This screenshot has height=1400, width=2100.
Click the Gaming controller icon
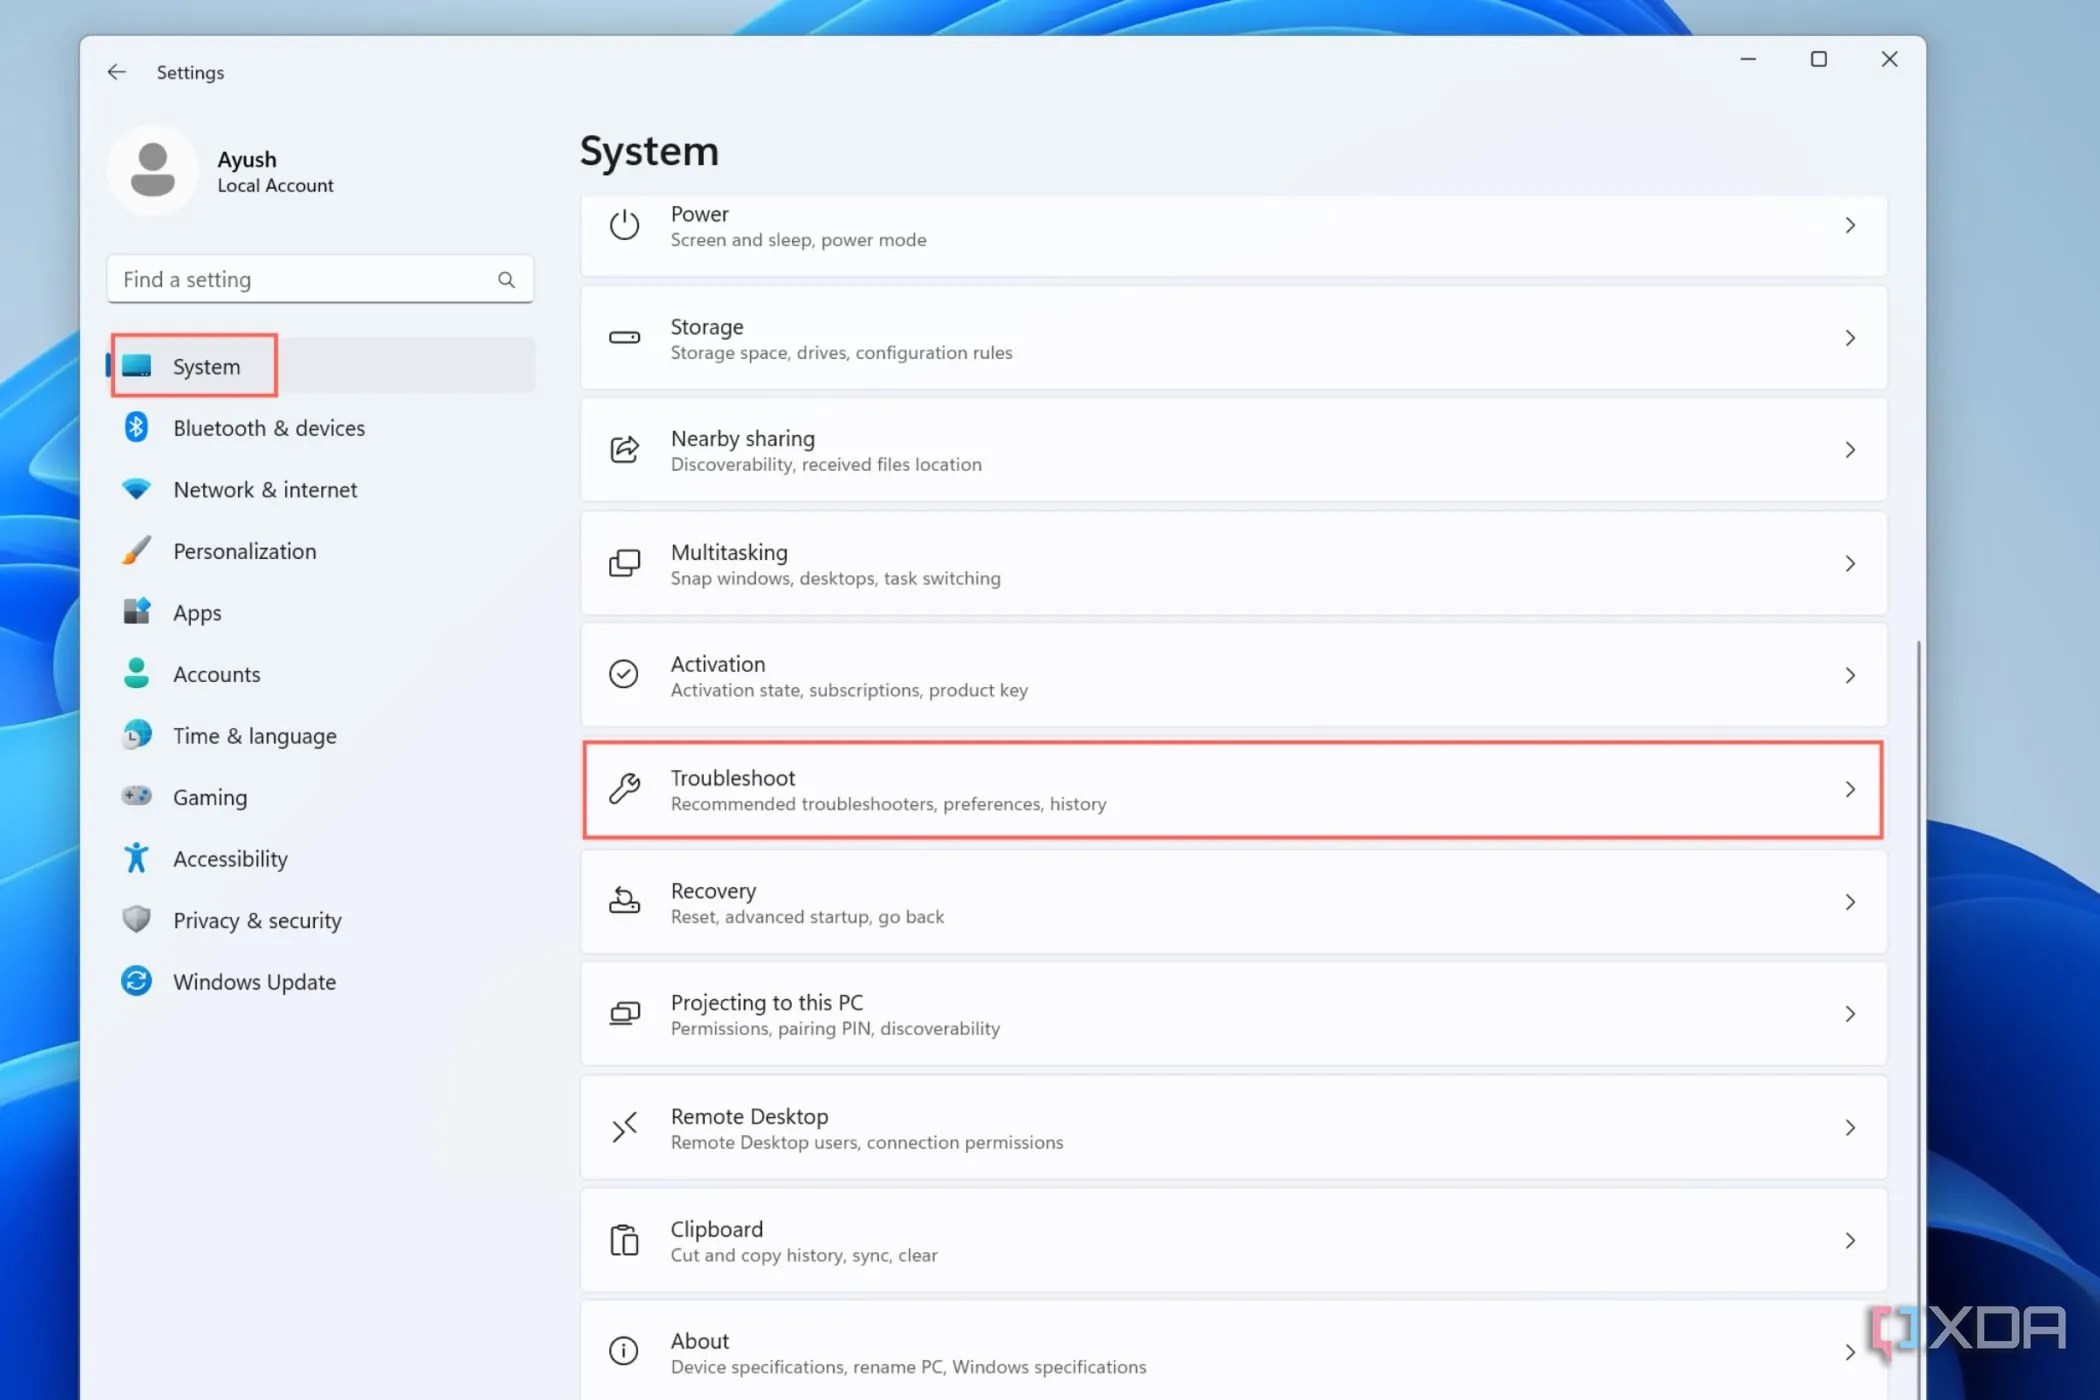point(137,796)
